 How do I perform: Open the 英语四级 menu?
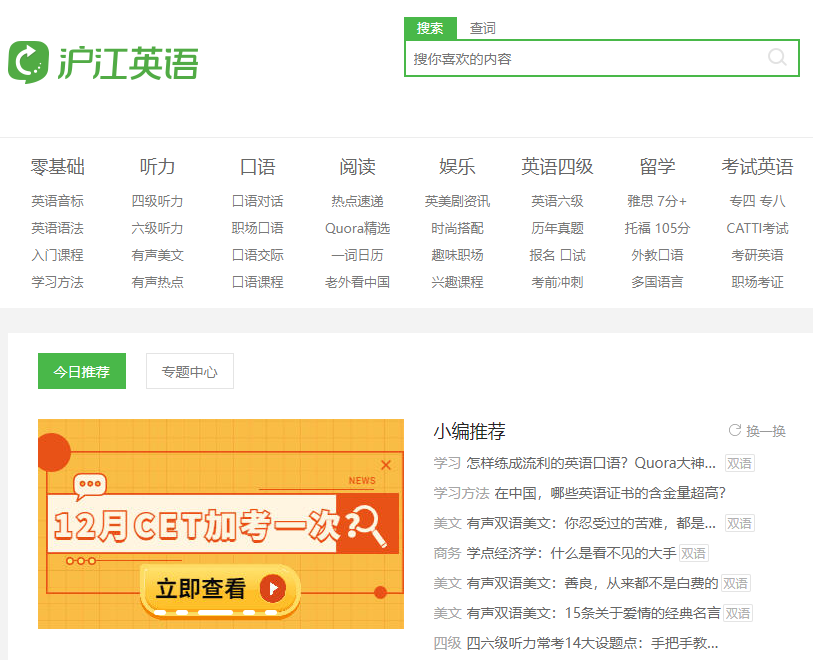coord(556,166)
